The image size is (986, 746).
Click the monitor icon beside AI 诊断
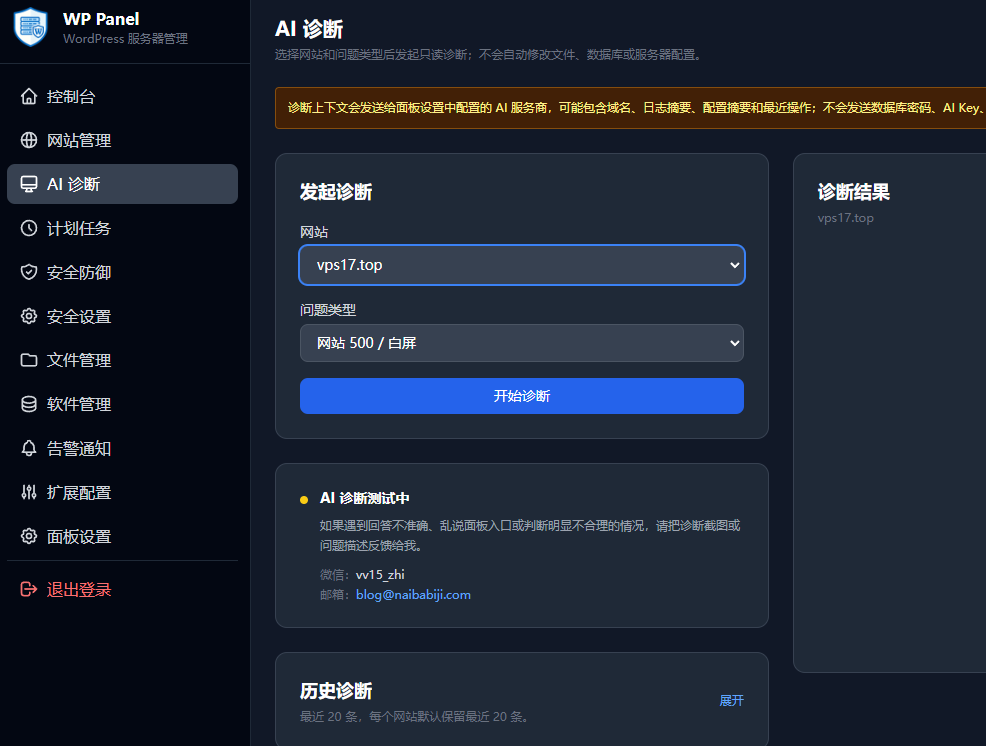click(x=29, y=184)
